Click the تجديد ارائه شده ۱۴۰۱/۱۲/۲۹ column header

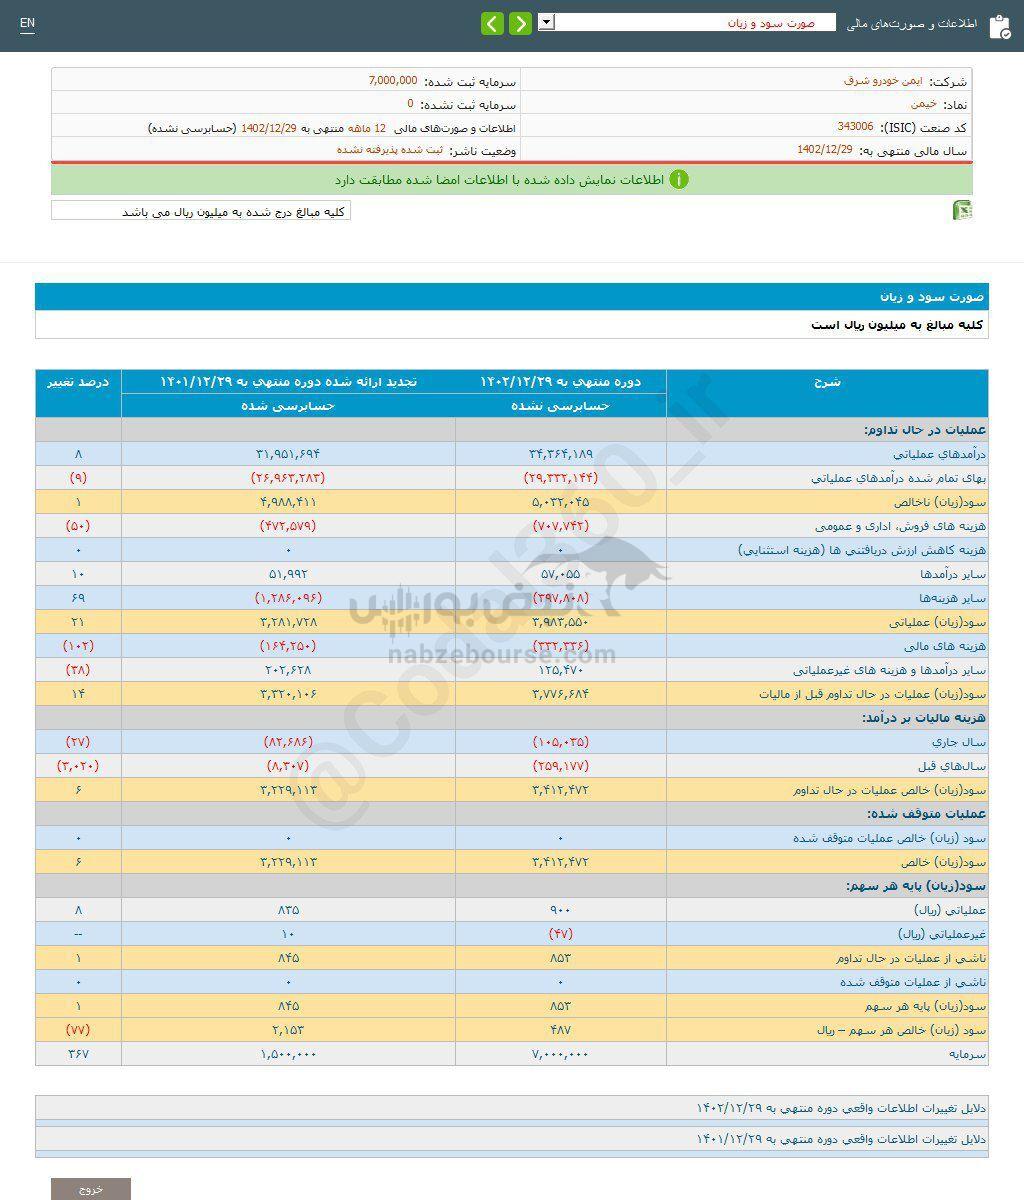tap(288, 382)
